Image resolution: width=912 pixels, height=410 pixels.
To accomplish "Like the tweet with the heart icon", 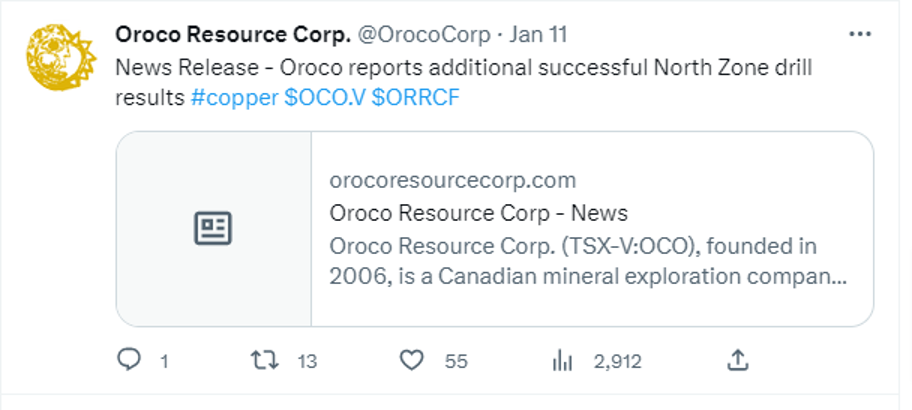I will 412,361.
